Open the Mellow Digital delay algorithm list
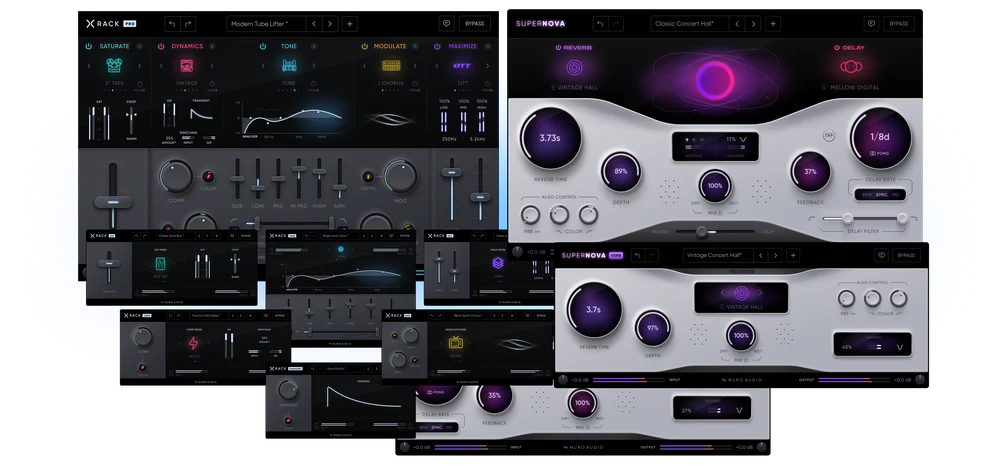 coord(851,87)
